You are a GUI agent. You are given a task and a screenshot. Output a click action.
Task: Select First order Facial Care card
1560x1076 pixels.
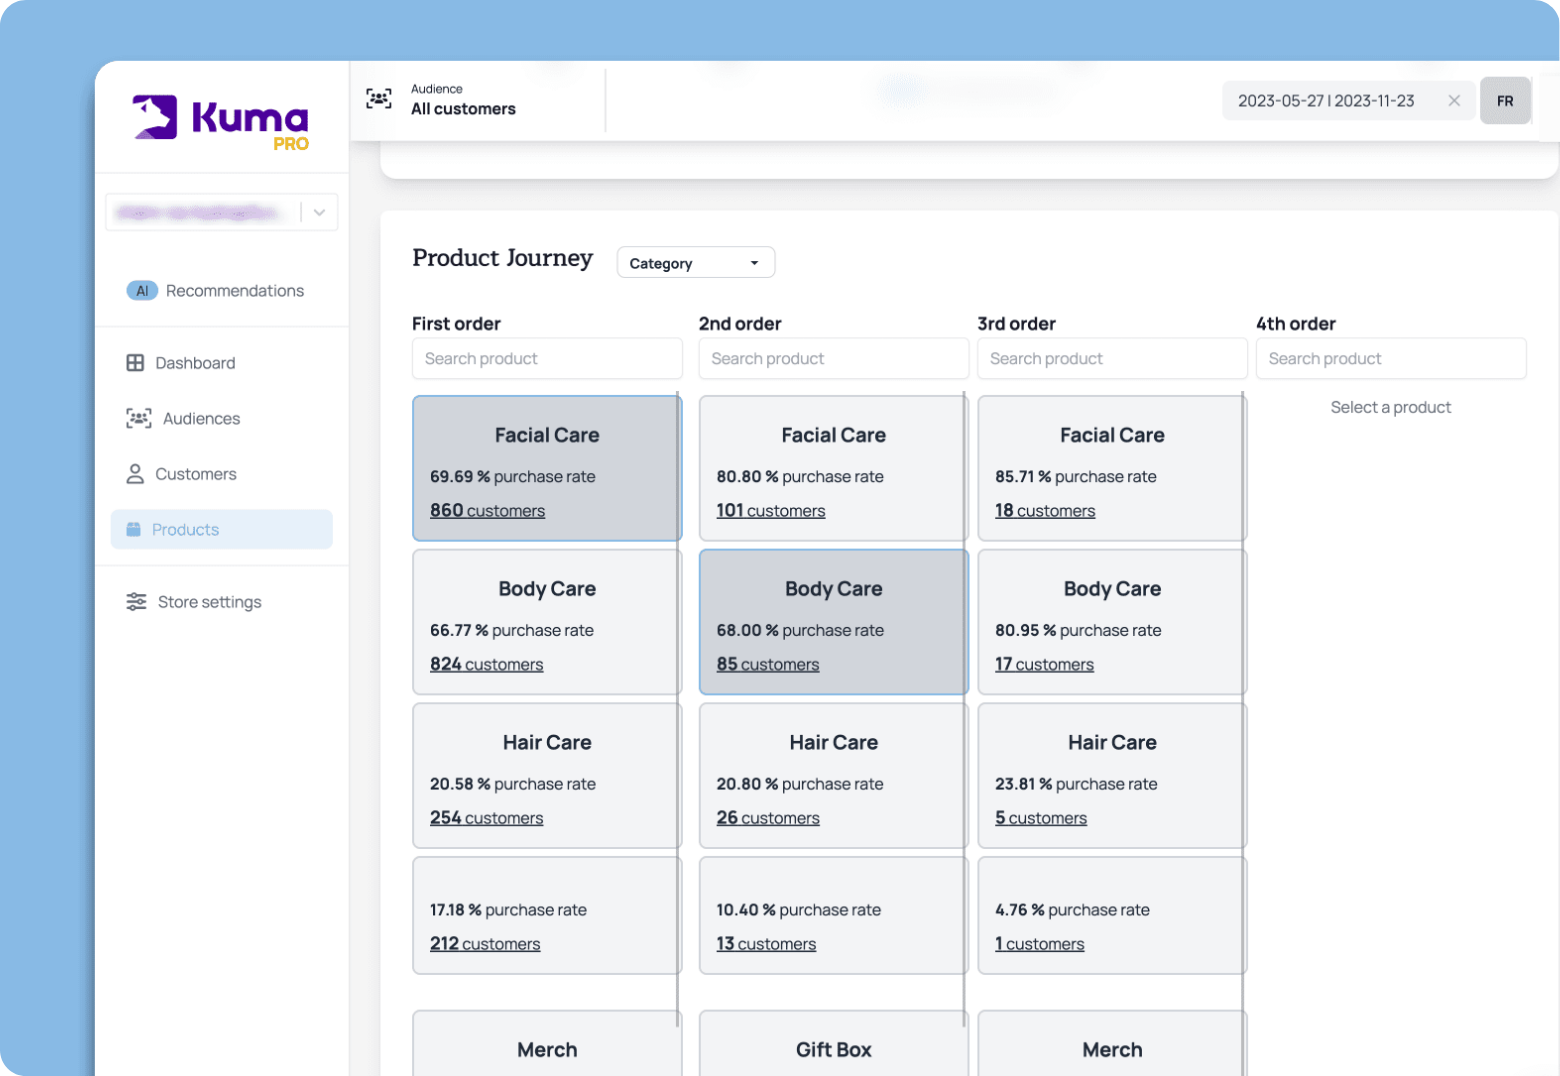point(546,468)
